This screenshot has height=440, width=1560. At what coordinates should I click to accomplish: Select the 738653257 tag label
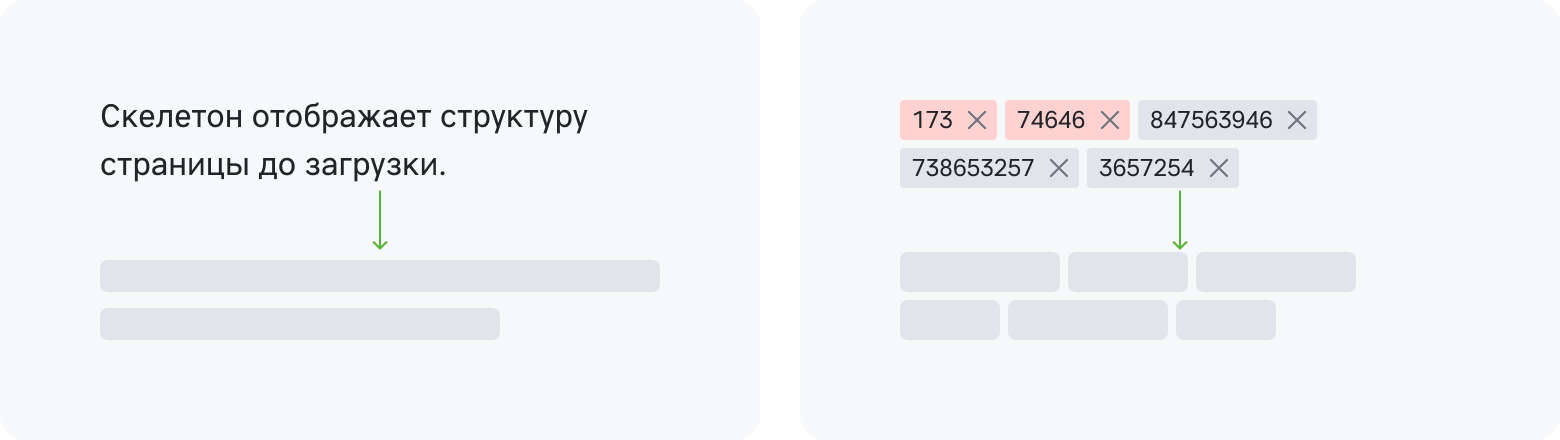pos(973,168)
